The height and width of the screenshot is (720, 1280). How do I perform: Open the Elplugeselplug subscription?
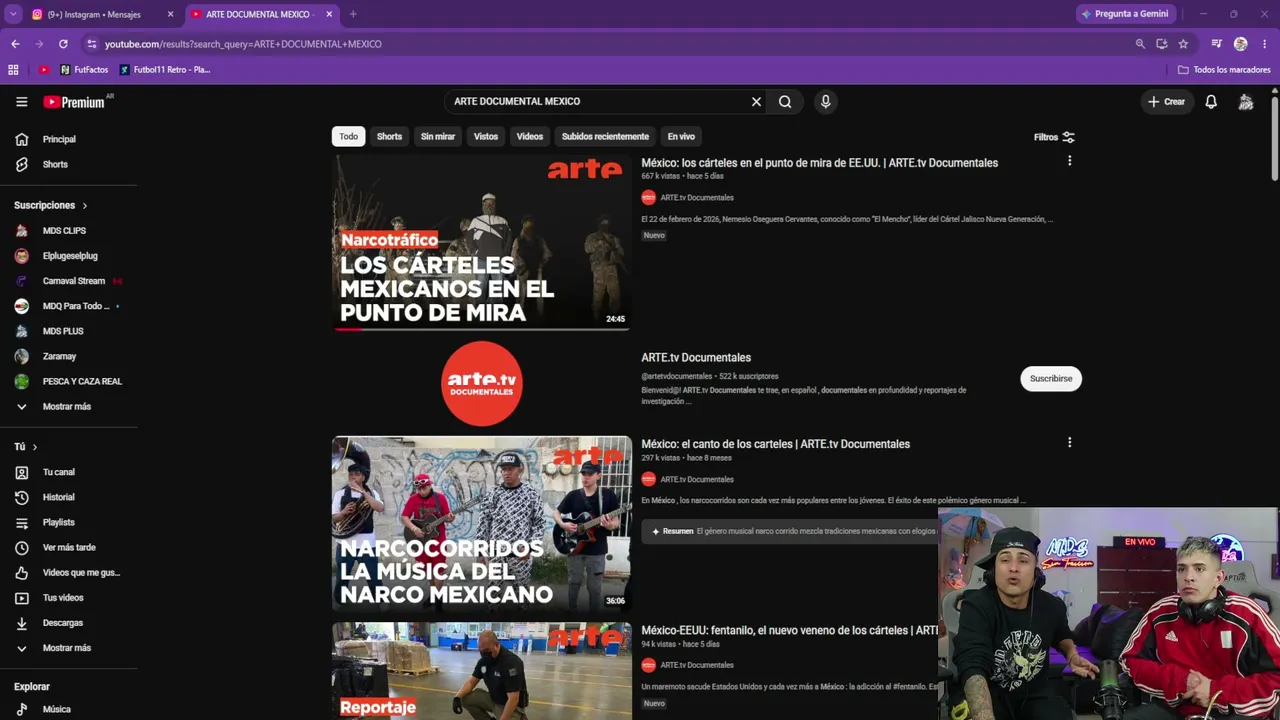(69, 255)
